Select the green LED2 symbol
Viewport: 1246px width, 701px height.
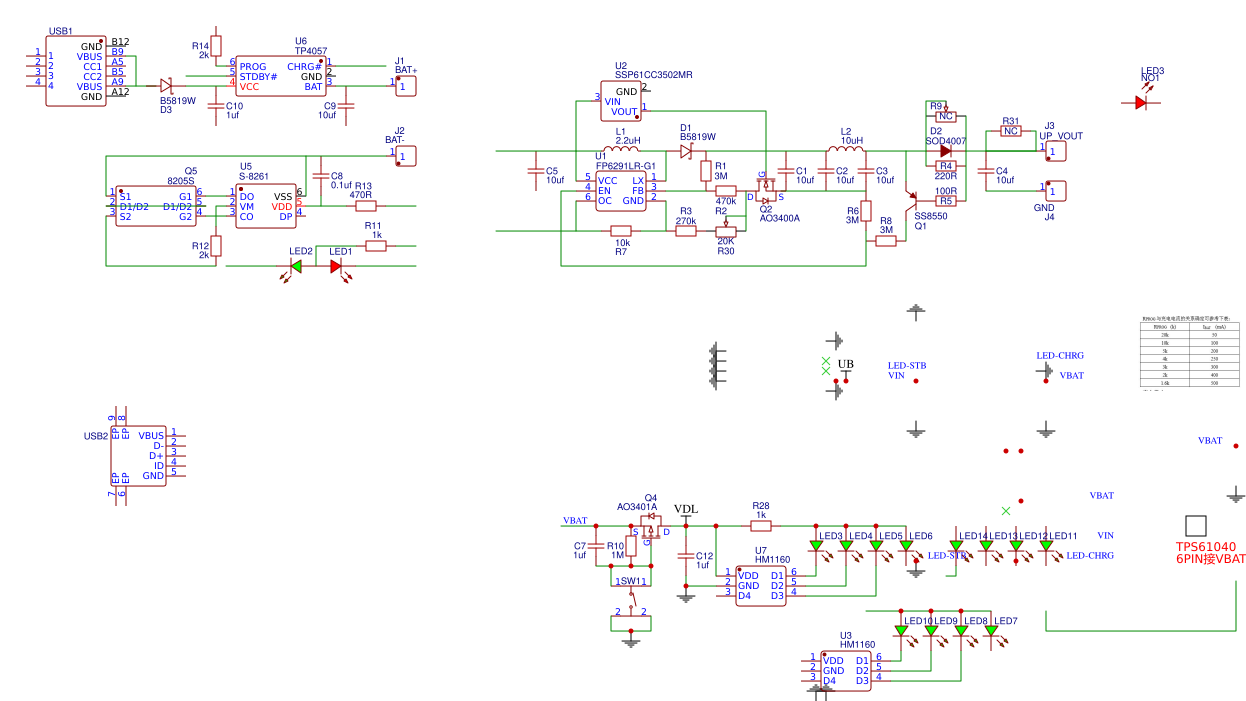(x=296, y=266)
